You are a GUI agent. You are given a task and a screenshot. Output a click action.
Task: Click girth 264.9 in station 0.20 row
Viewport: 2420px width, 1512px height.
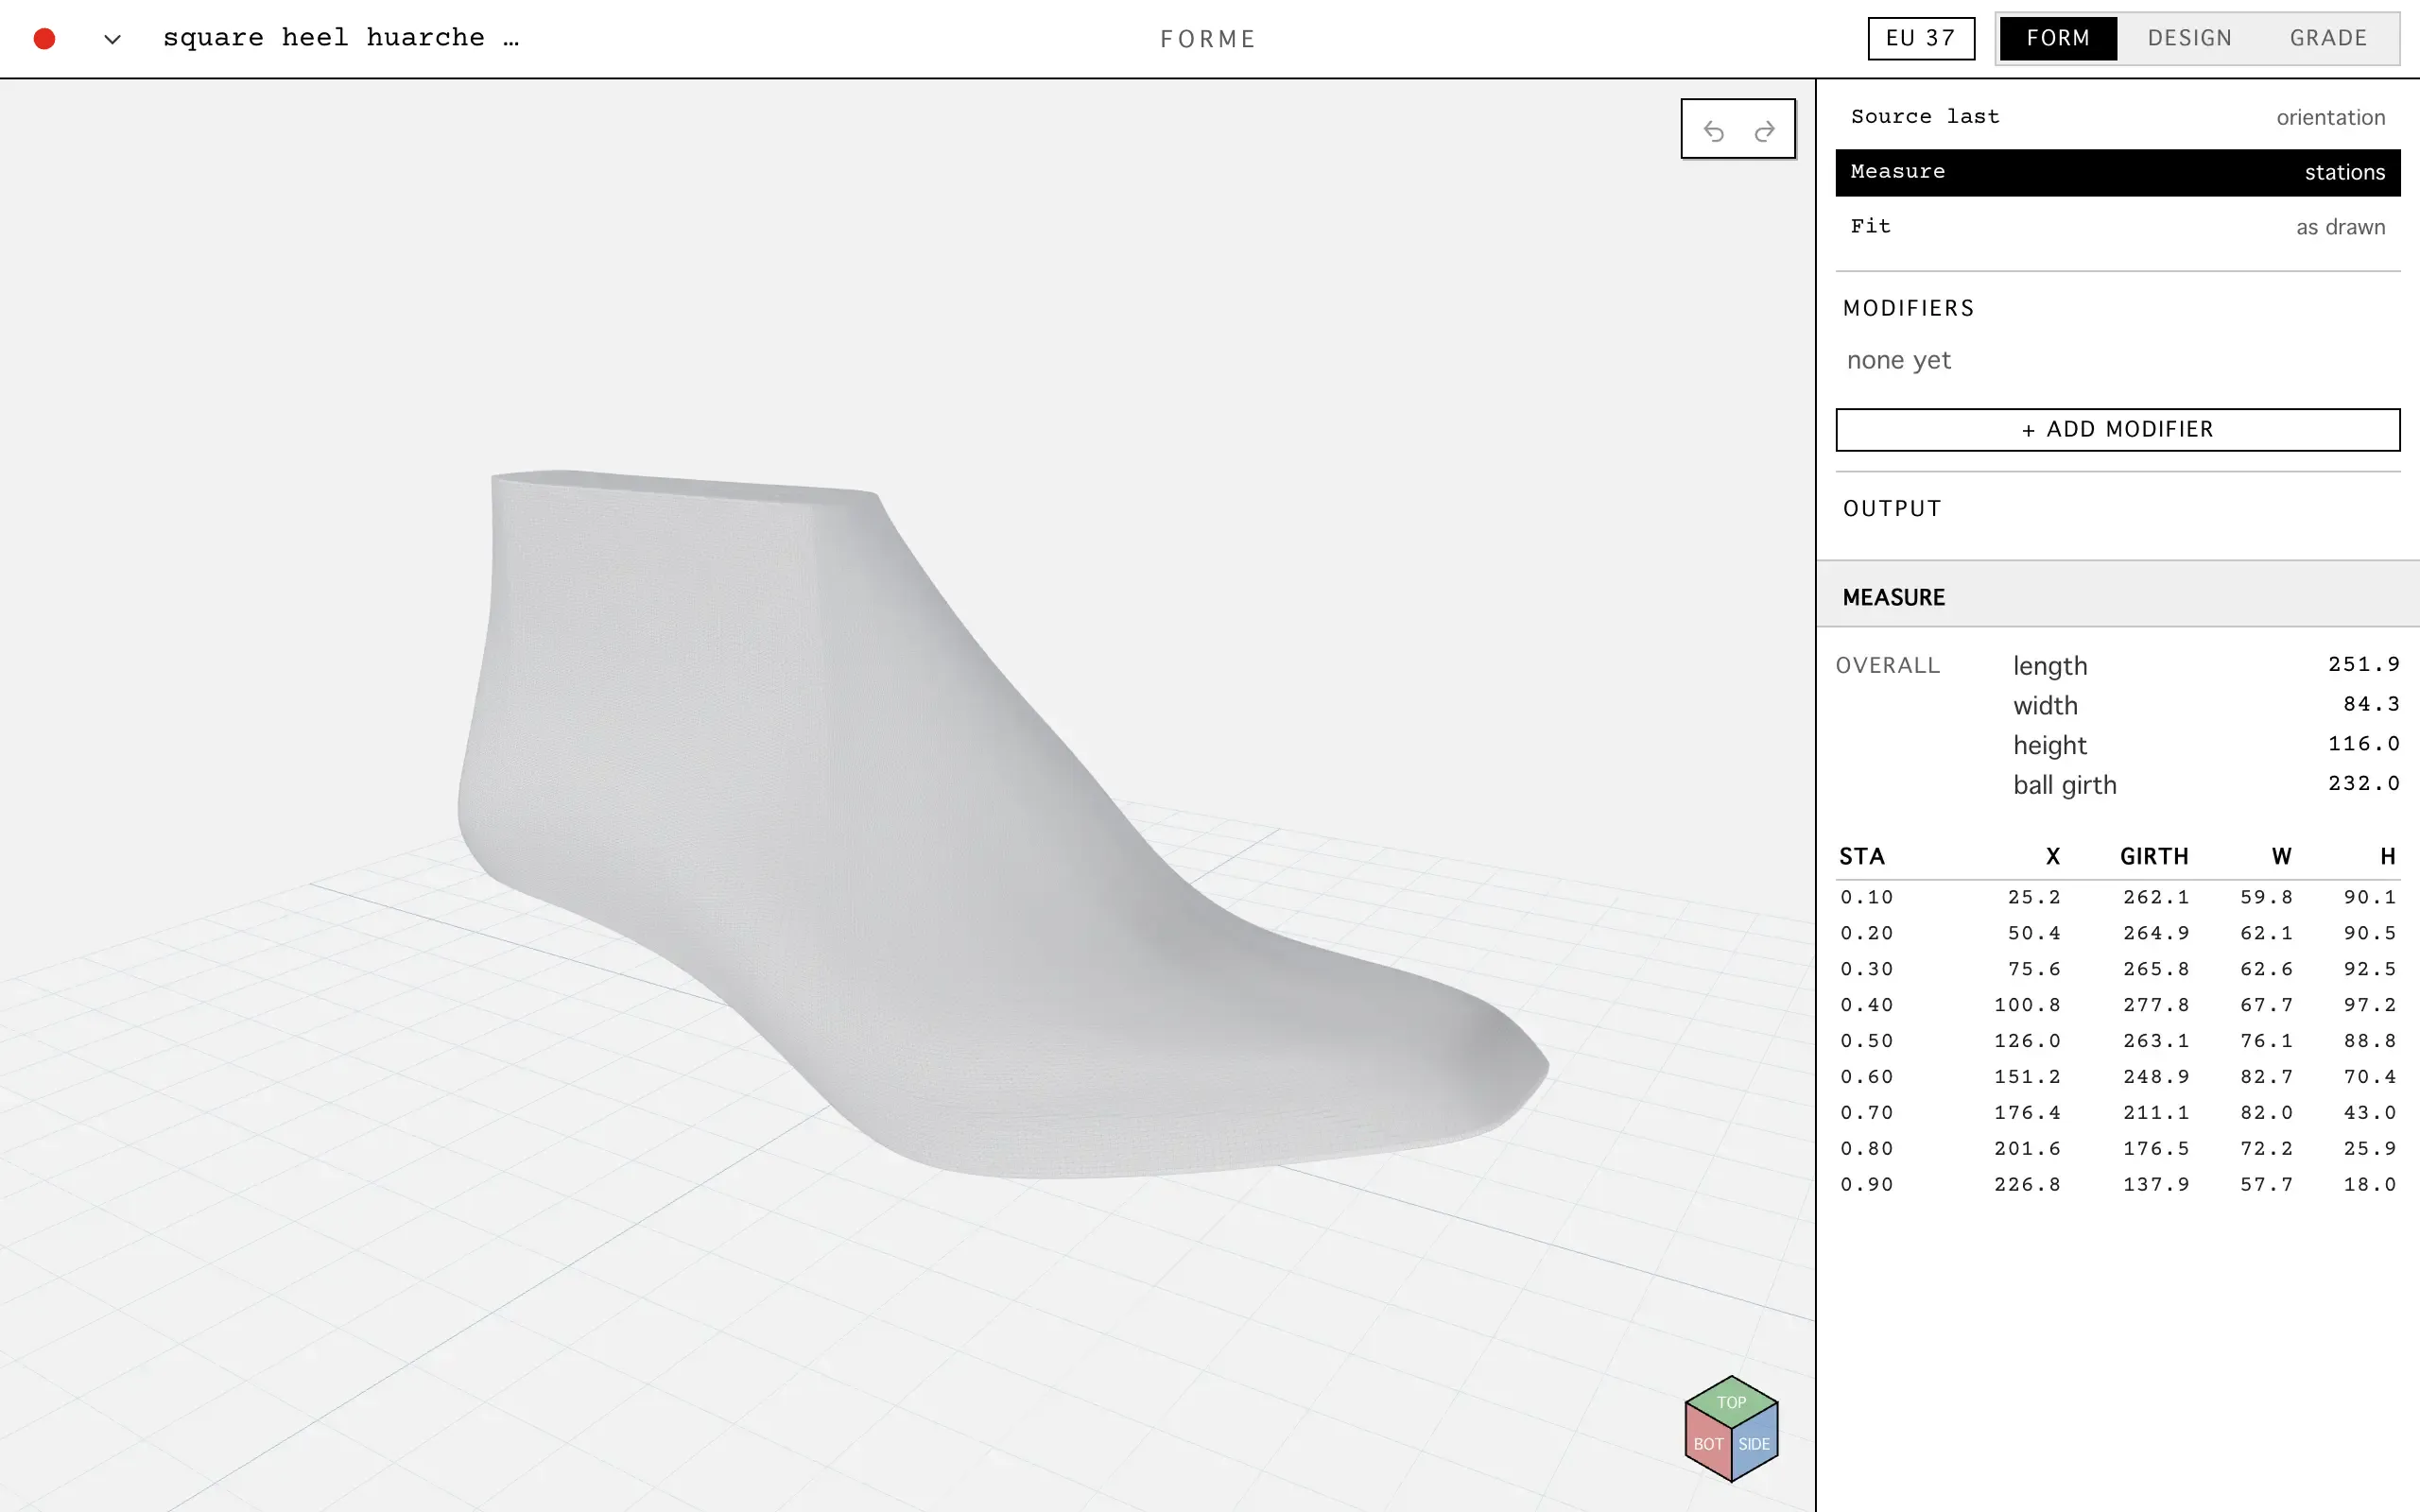[x=2156, y=933]
